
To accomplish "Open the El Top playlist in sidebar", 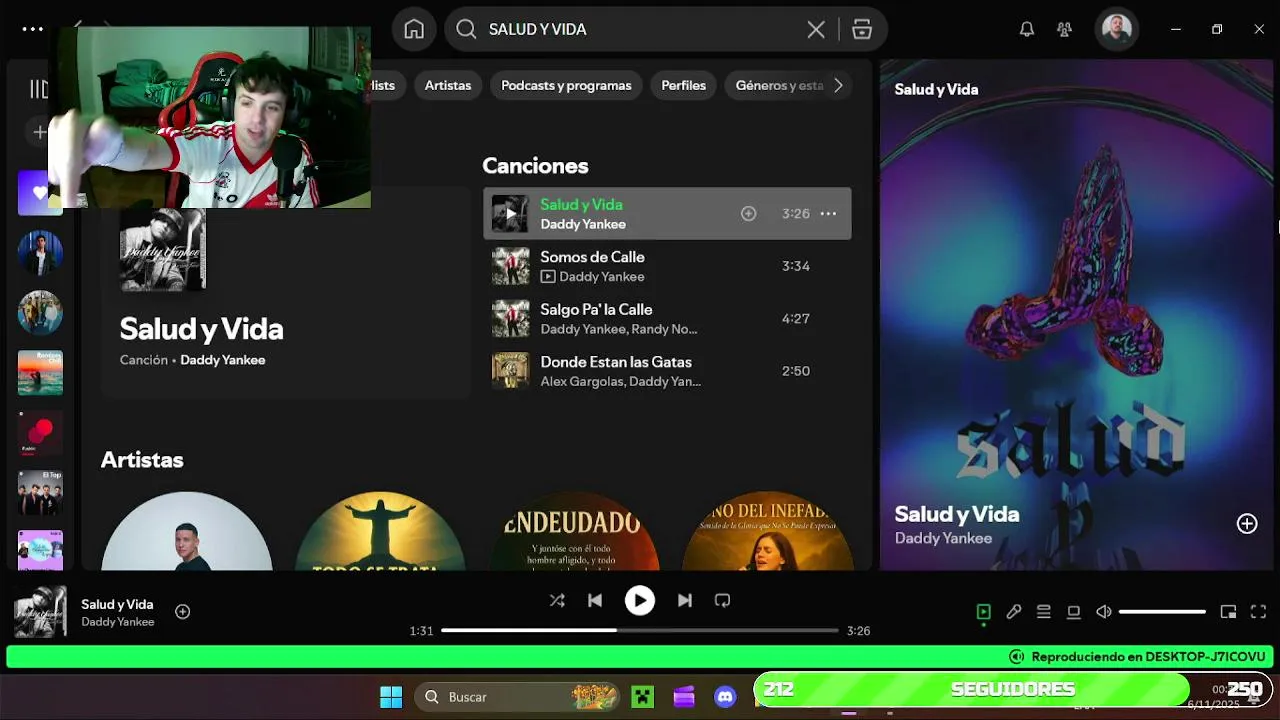I will click(40, 492).
